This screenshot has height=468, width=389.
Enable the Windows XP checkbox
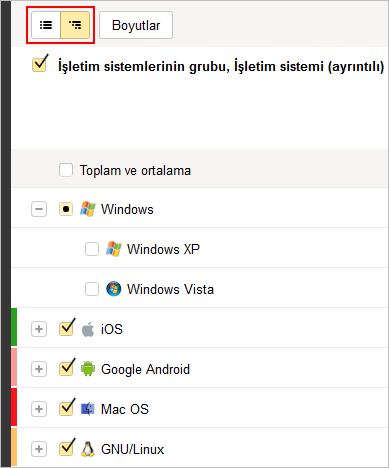click(x=92, y=249)
